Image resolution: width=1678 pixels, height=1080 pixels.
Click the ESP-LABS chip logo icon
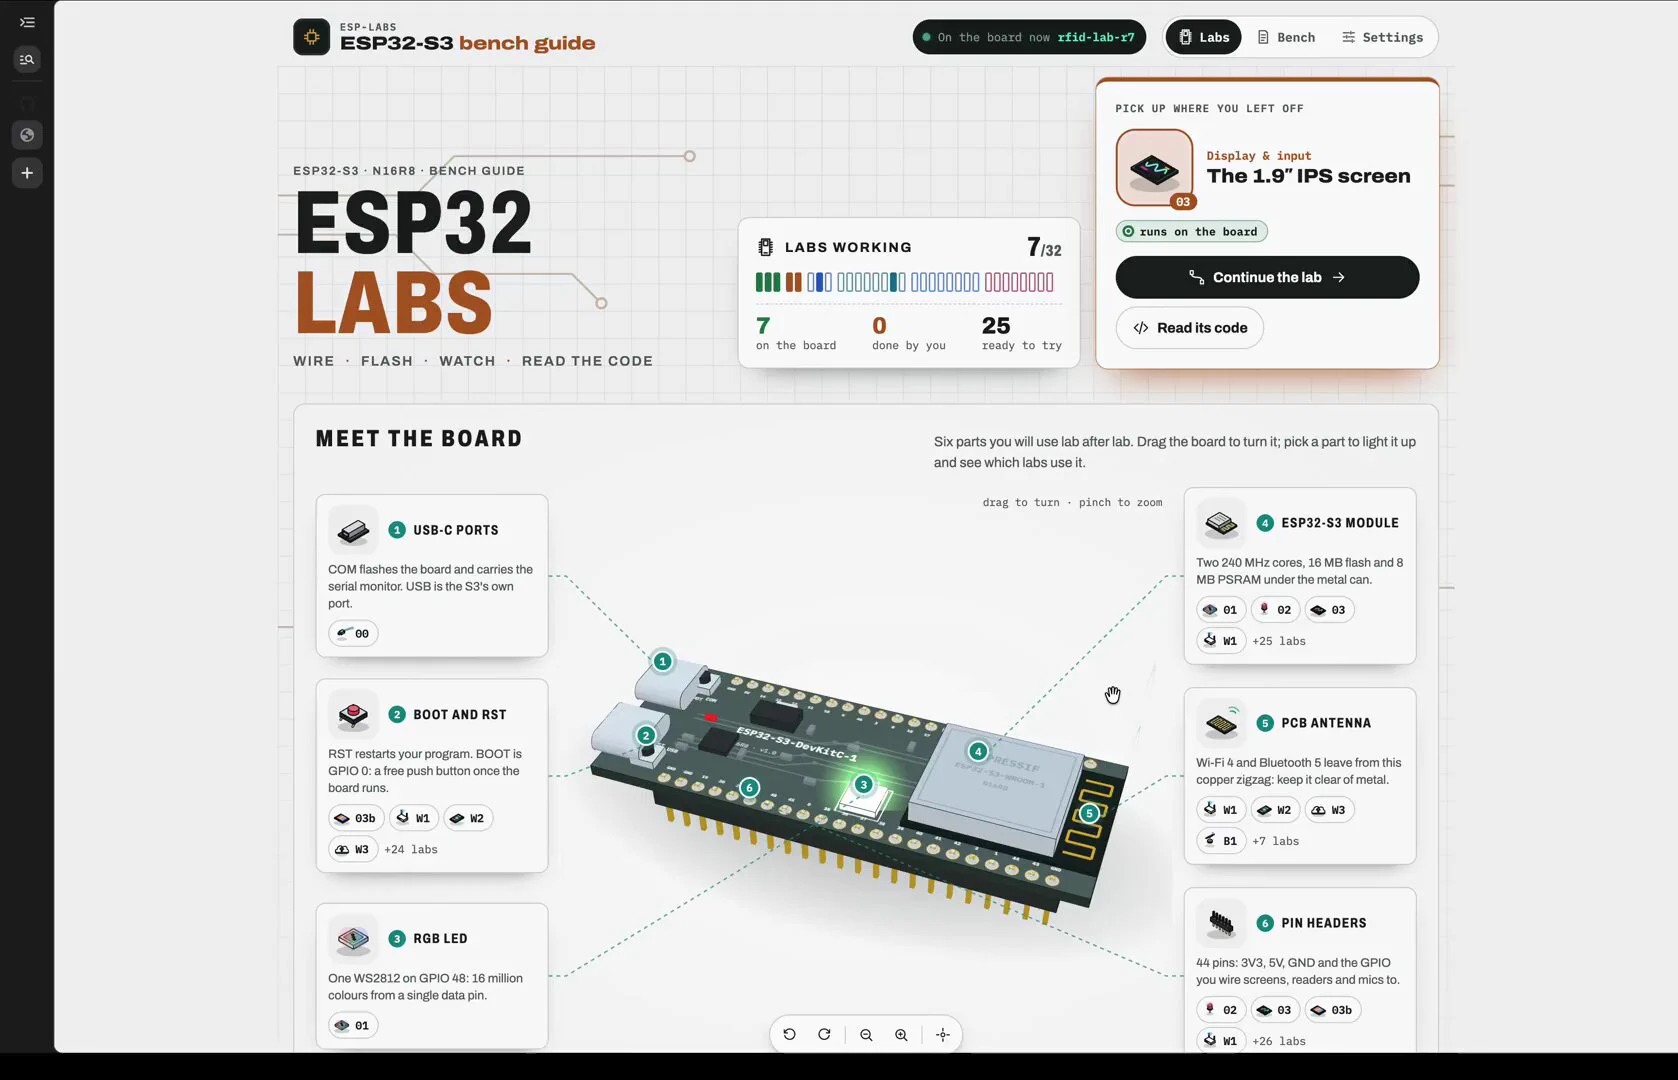coord(311,37)
